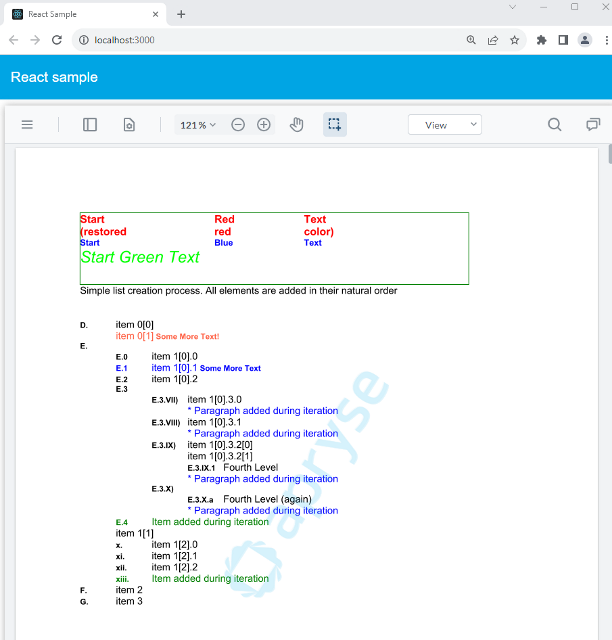Open Chrome side panel
This screenshot has width=612, height=640.
click(x=563, y=40)
